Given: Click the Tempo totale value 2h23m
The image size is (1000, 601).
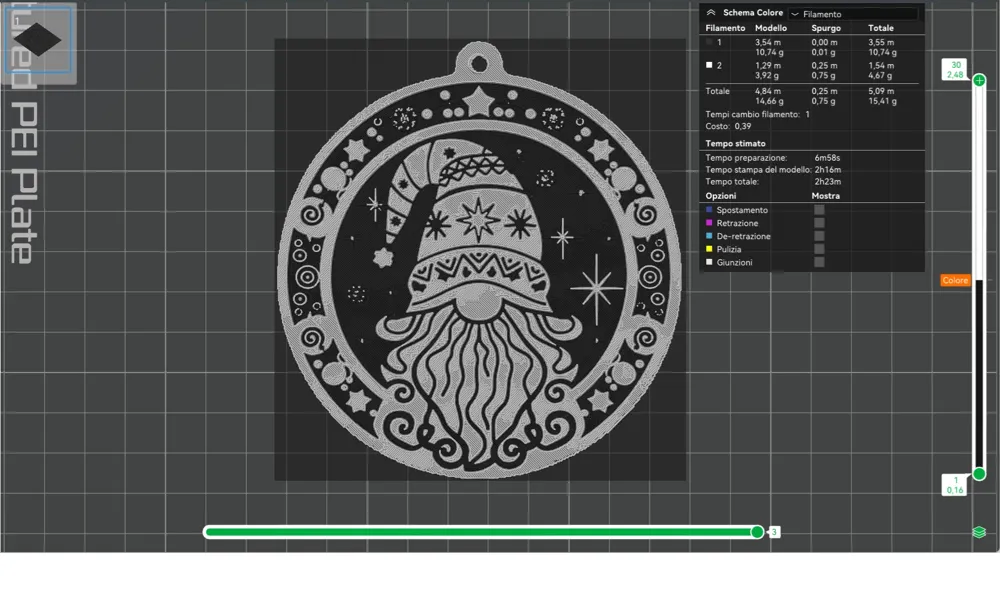Looking at the screenshot, I should point(828,181).
